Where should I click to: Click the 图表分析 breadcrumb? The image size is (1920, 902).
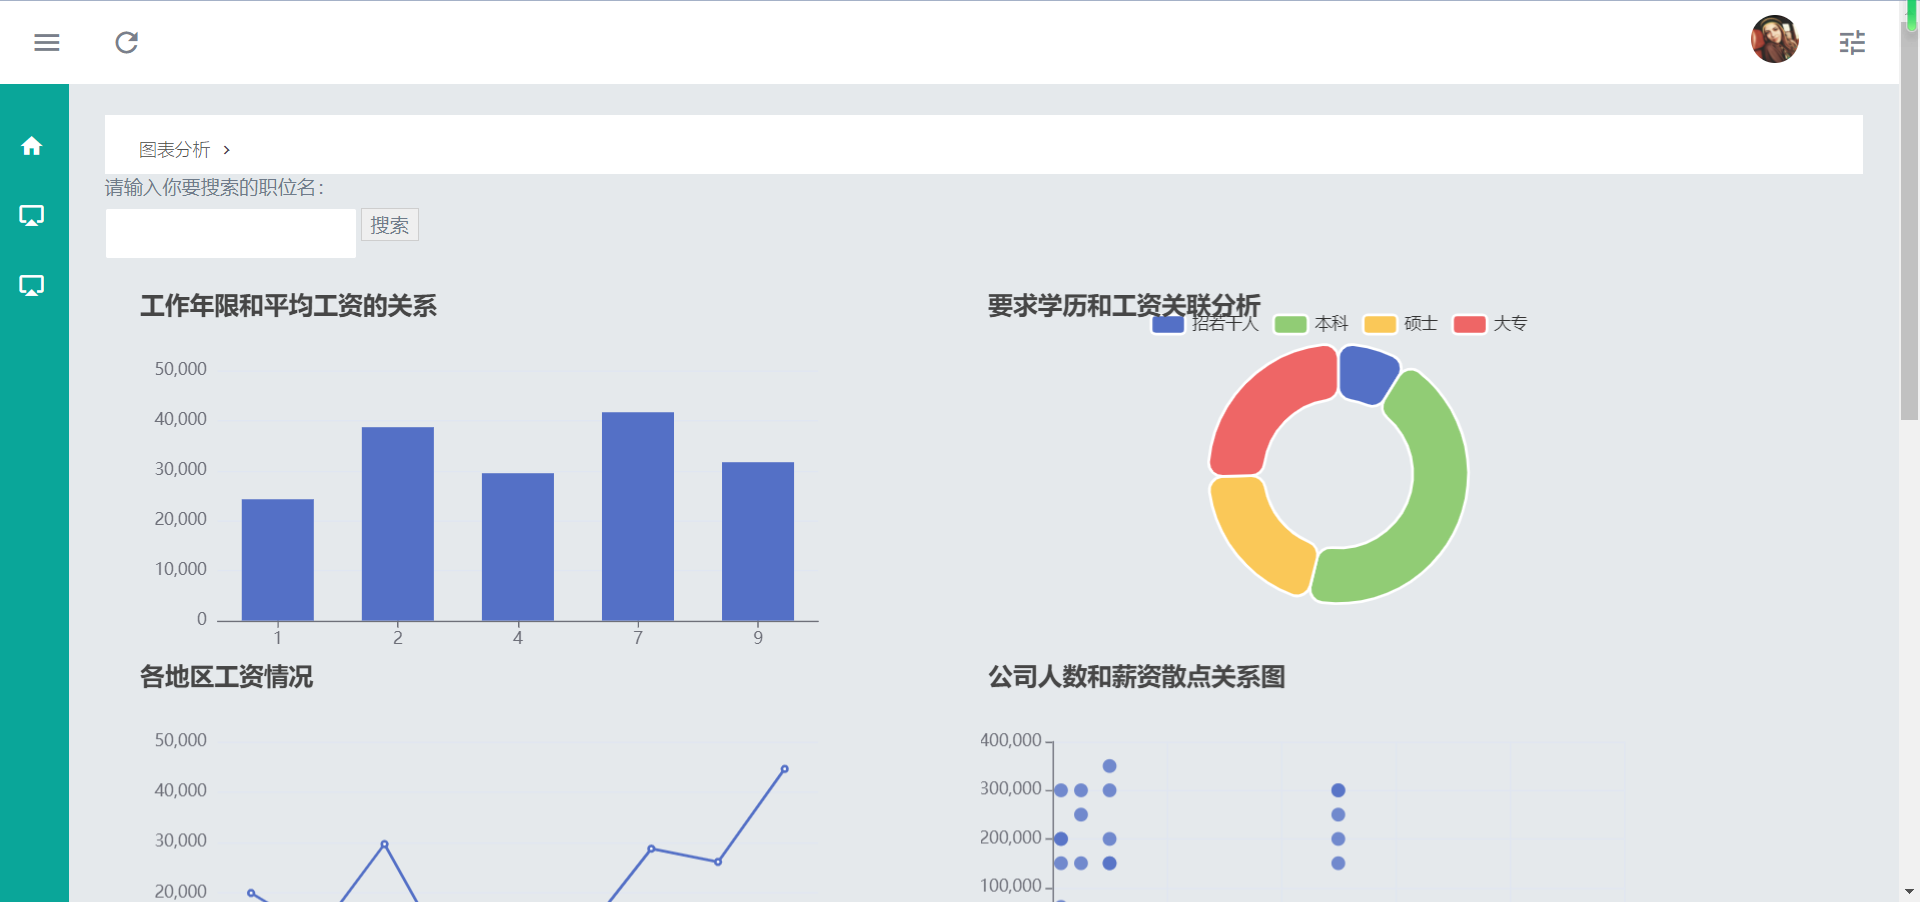pos(174,149)
